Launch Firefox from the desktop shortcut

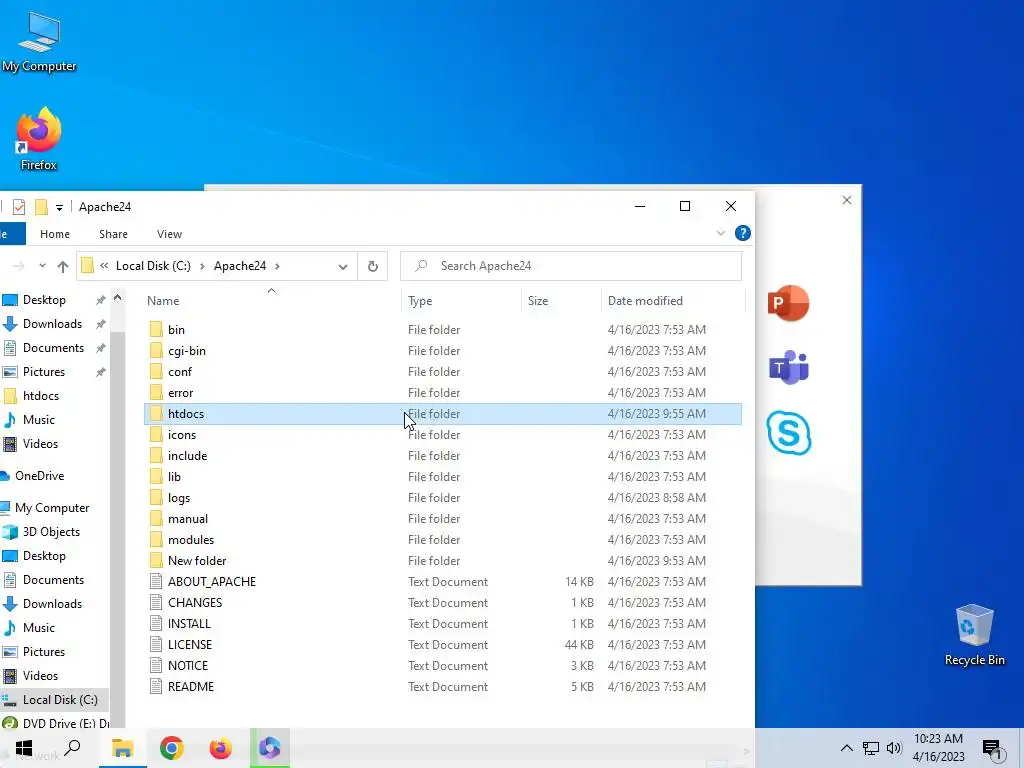pos(39,138)
